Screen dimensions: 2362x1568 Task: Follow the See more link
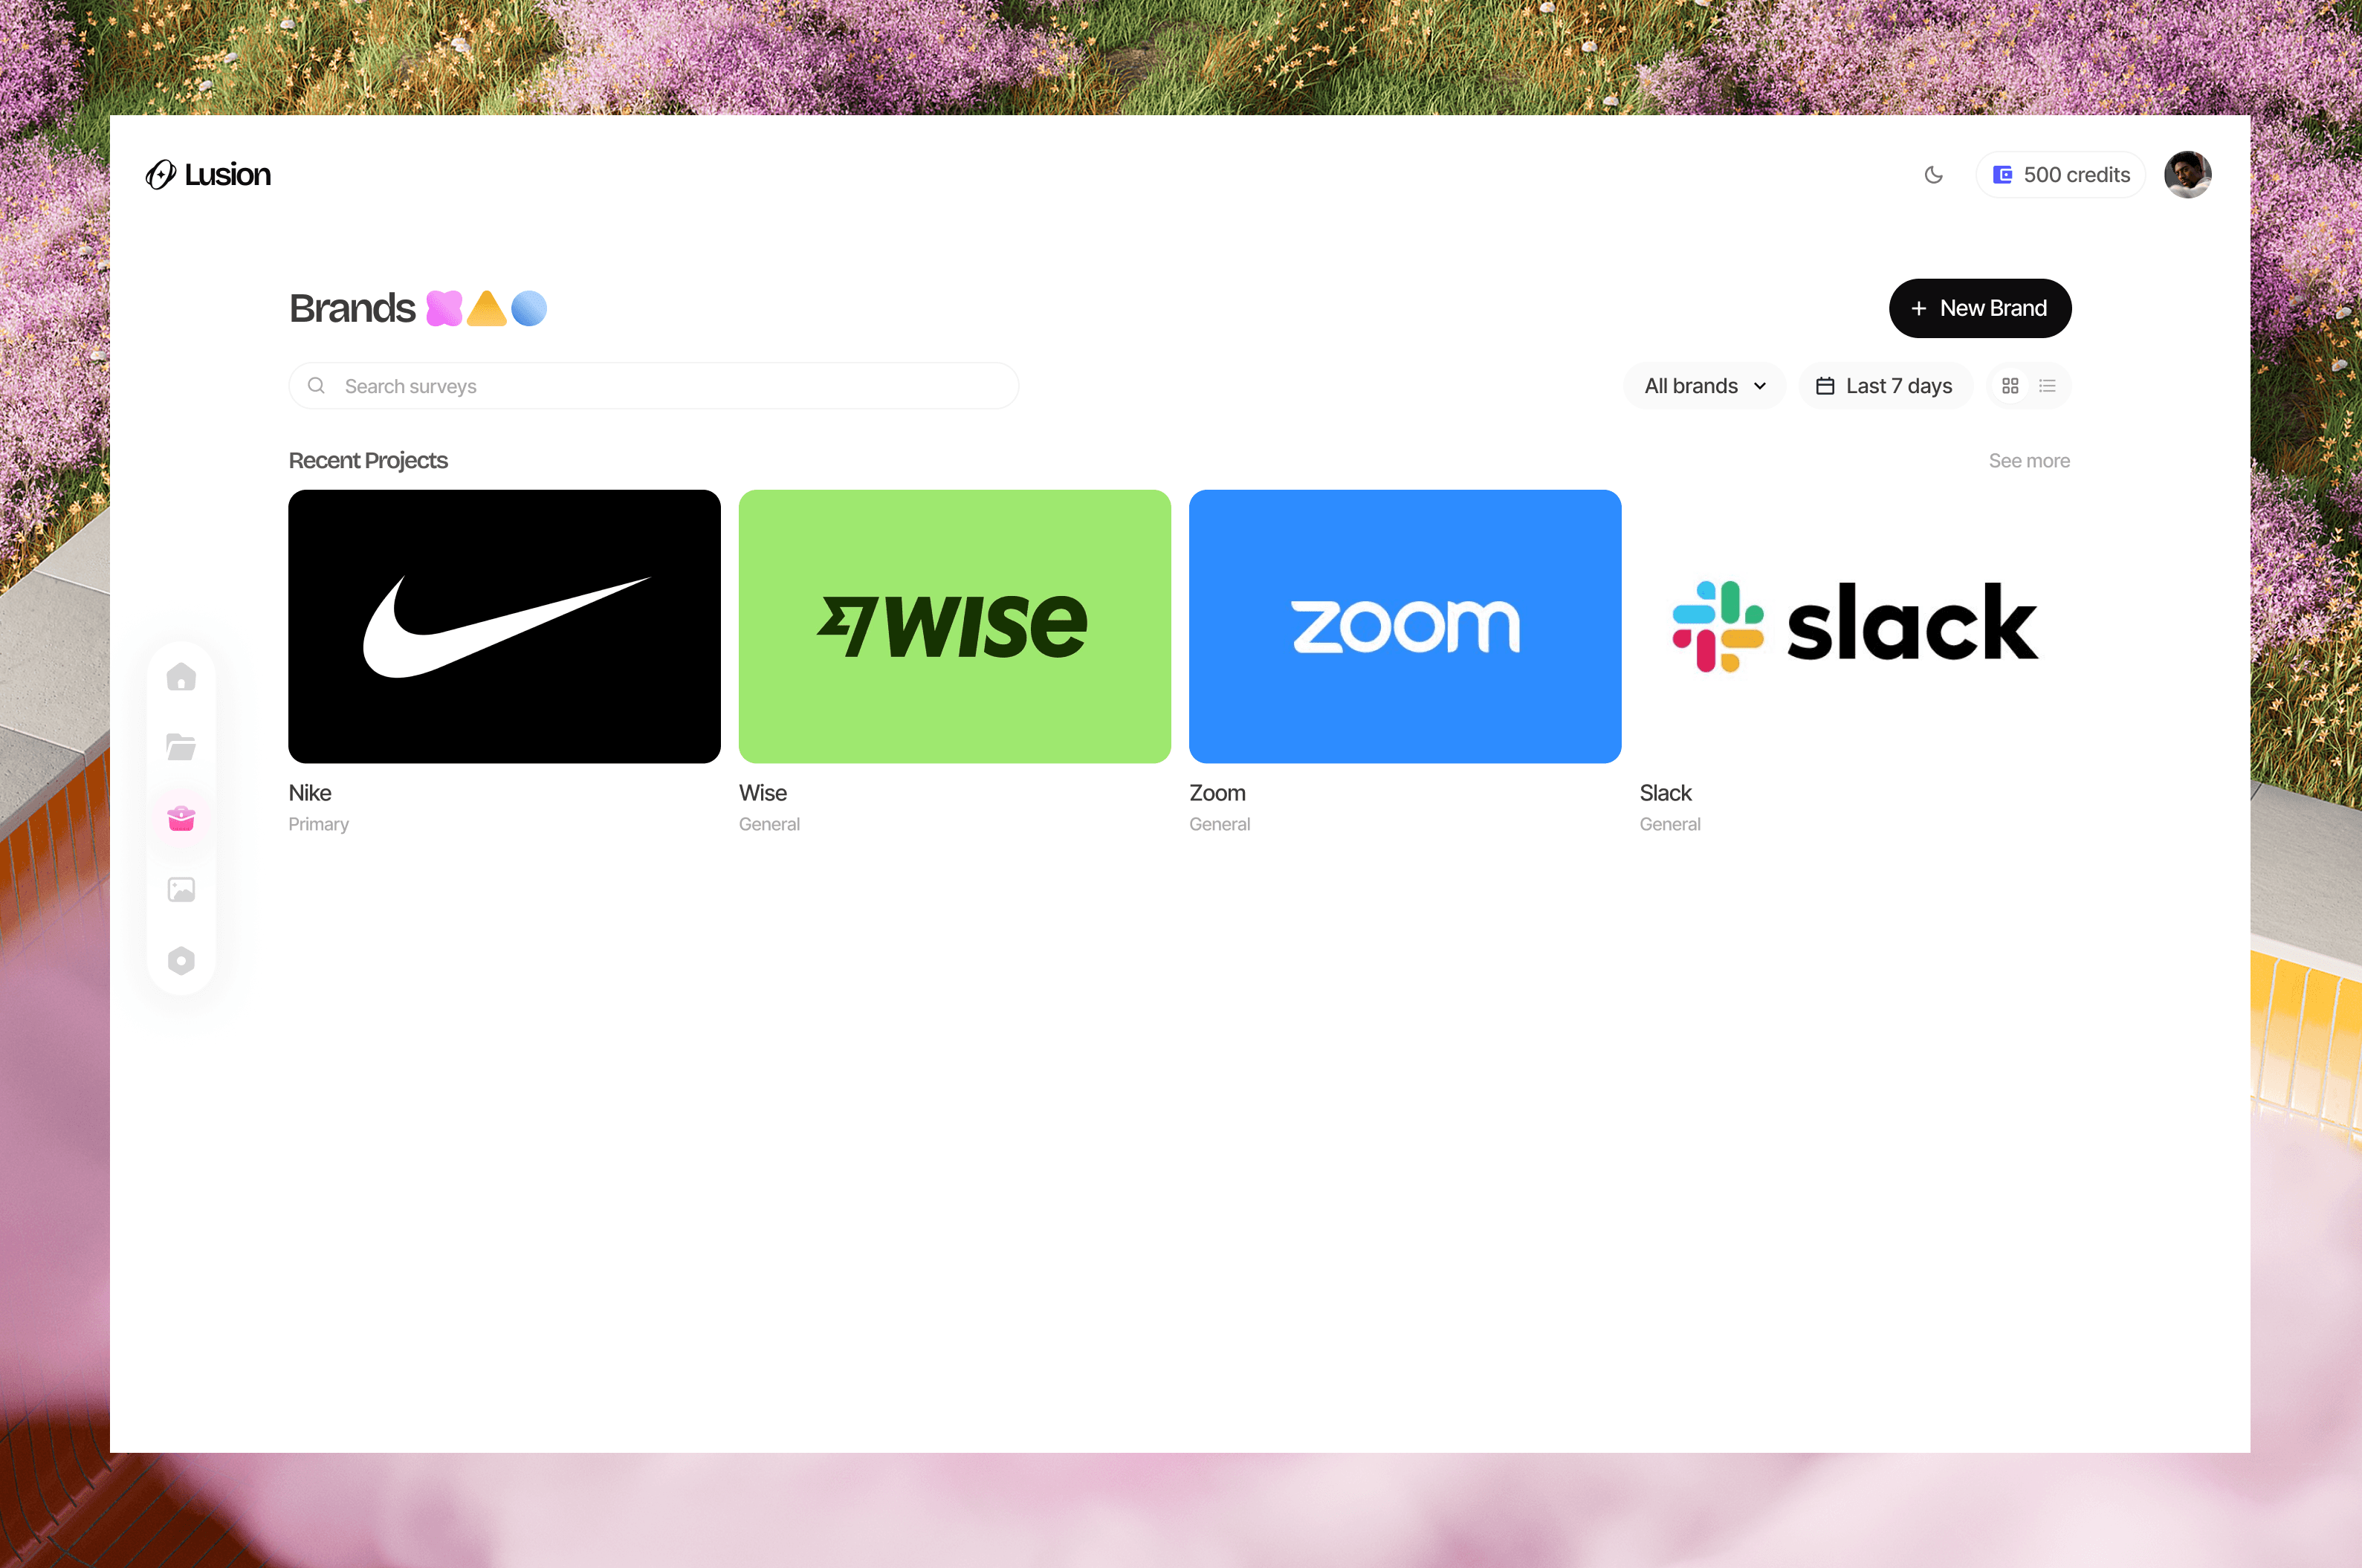click(x=2028, y=461)
